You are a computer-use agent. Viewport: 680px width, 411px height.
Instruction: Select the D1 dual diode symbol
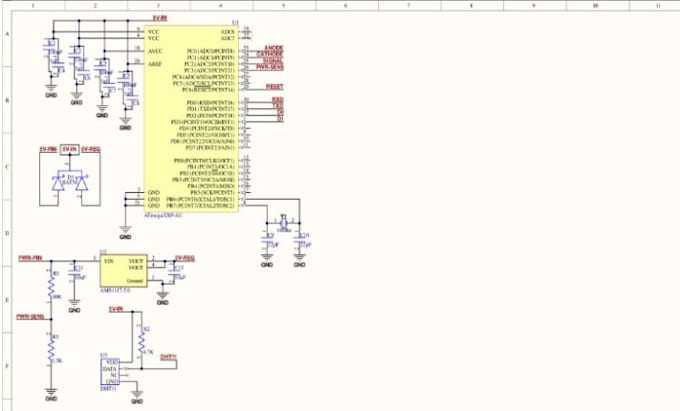70,182
